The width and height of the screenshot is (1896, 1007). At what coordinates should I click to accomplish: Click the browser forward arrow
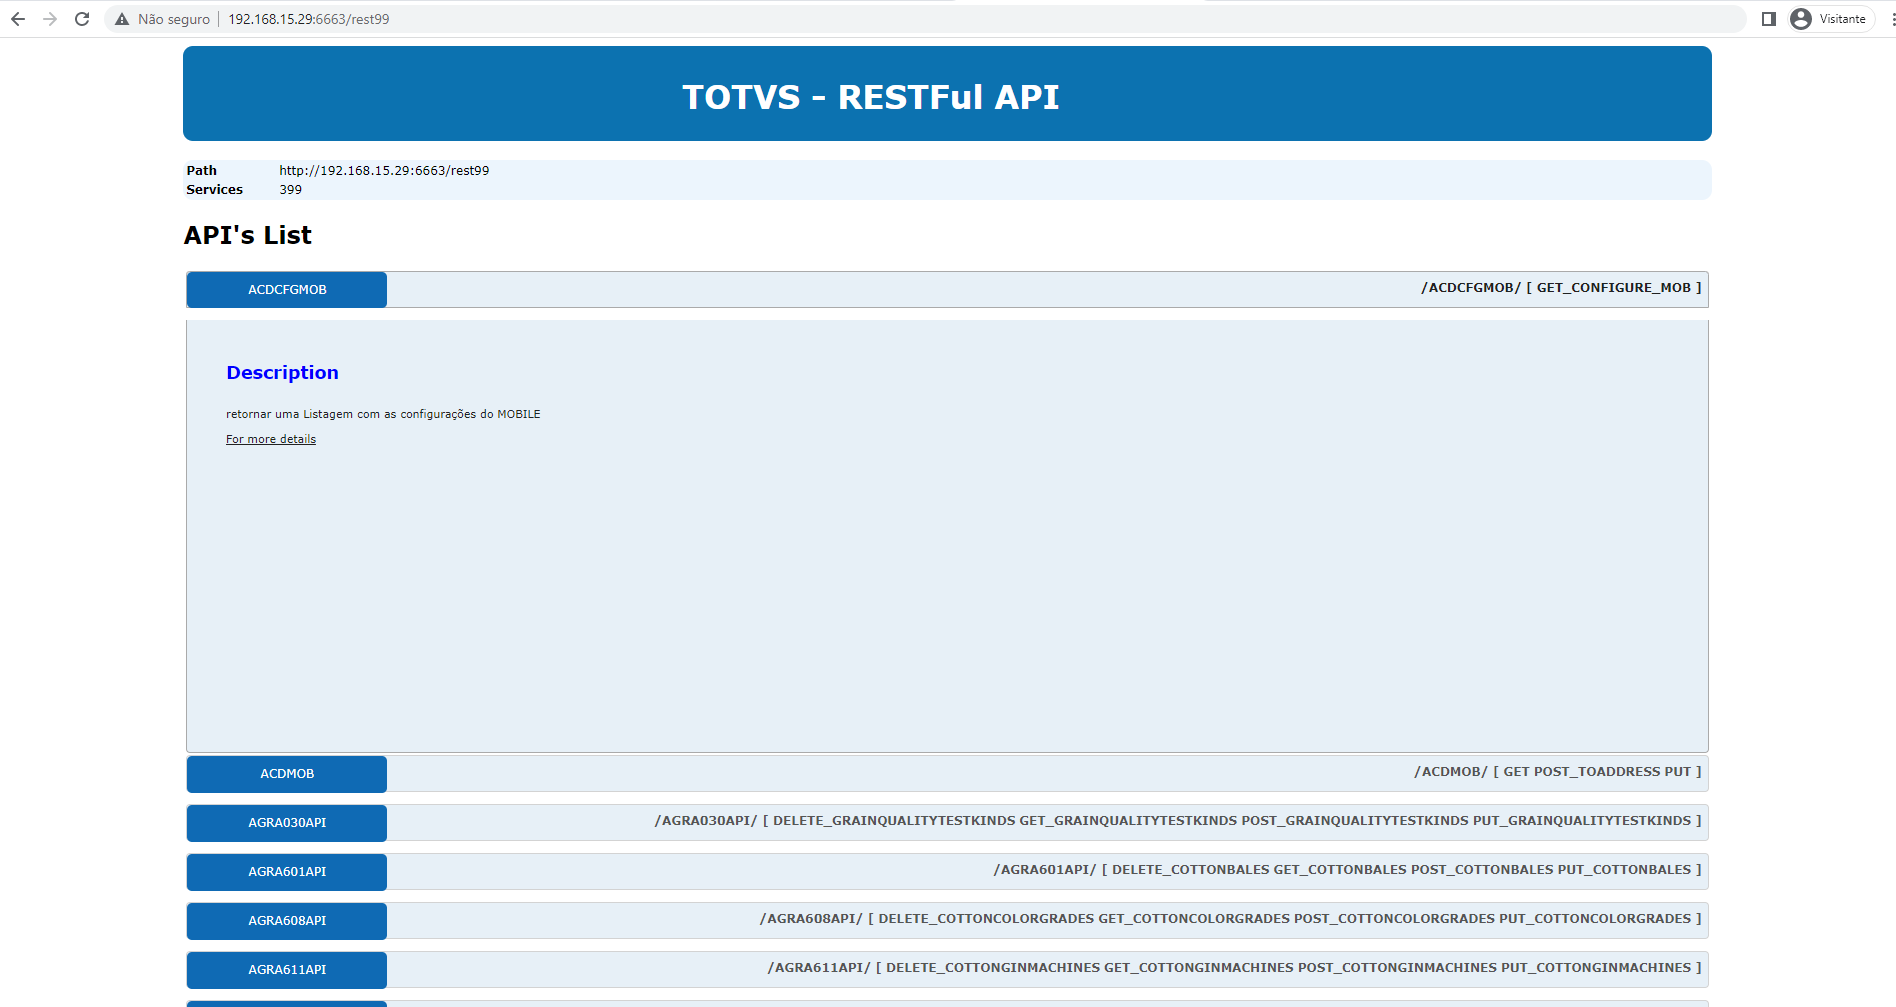(50, 19)
